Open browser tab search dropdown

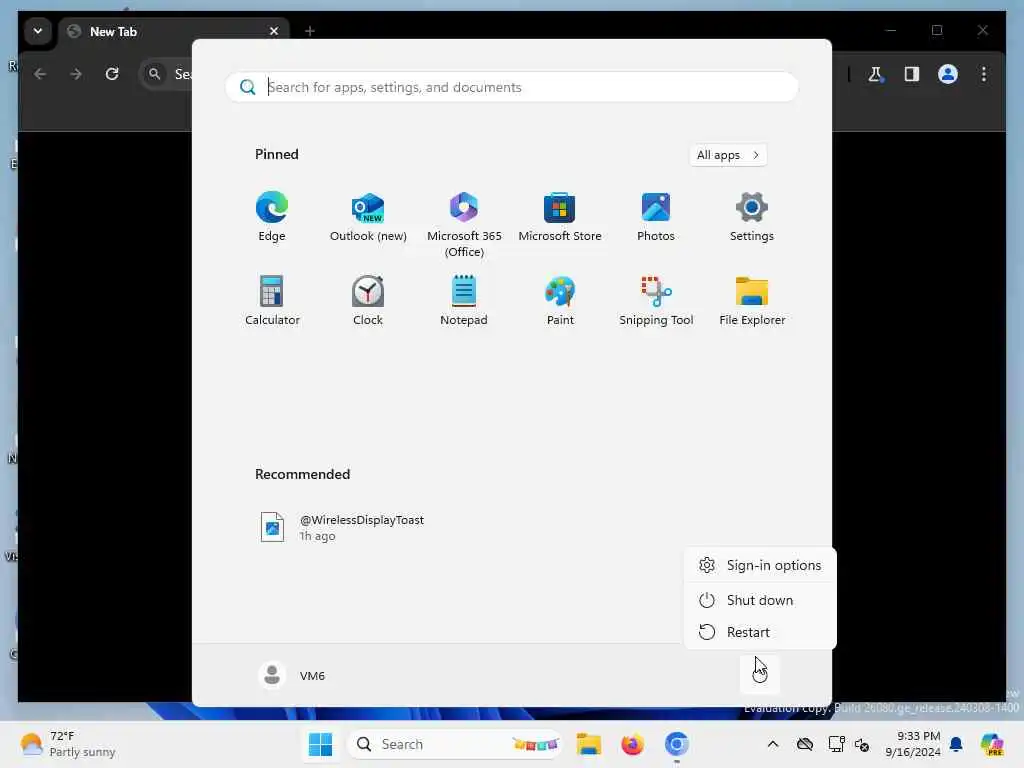(x=38, y=31)
